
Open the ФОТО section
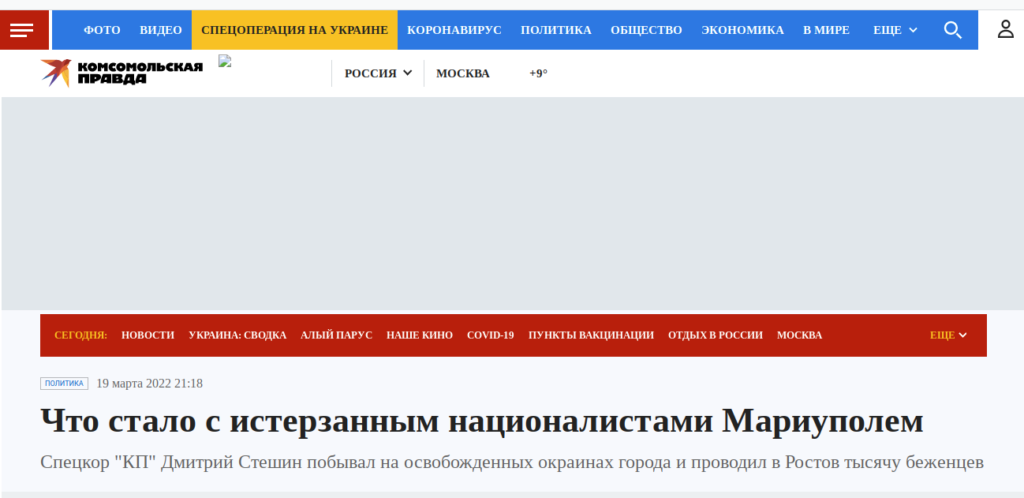coord(102,30)
